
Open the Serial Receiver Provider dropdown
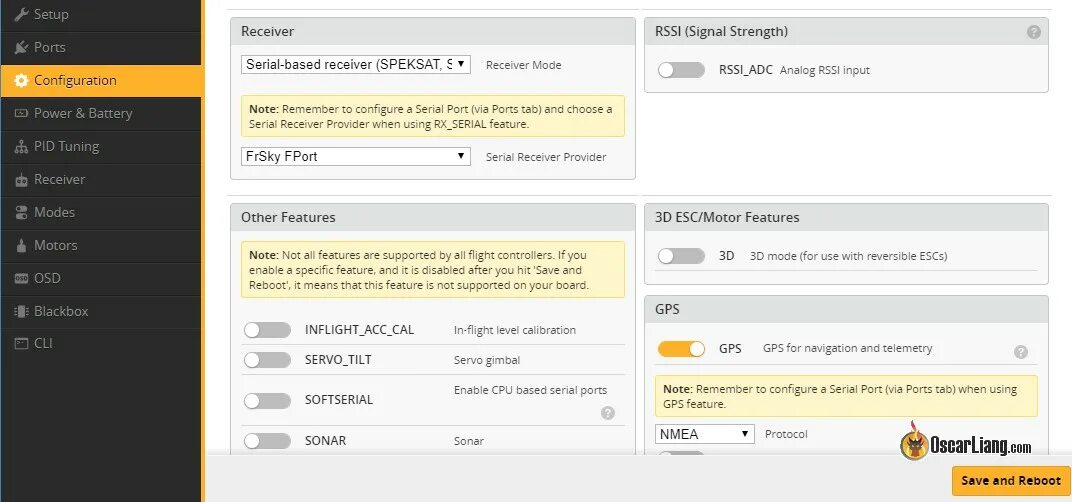[356, 156]
